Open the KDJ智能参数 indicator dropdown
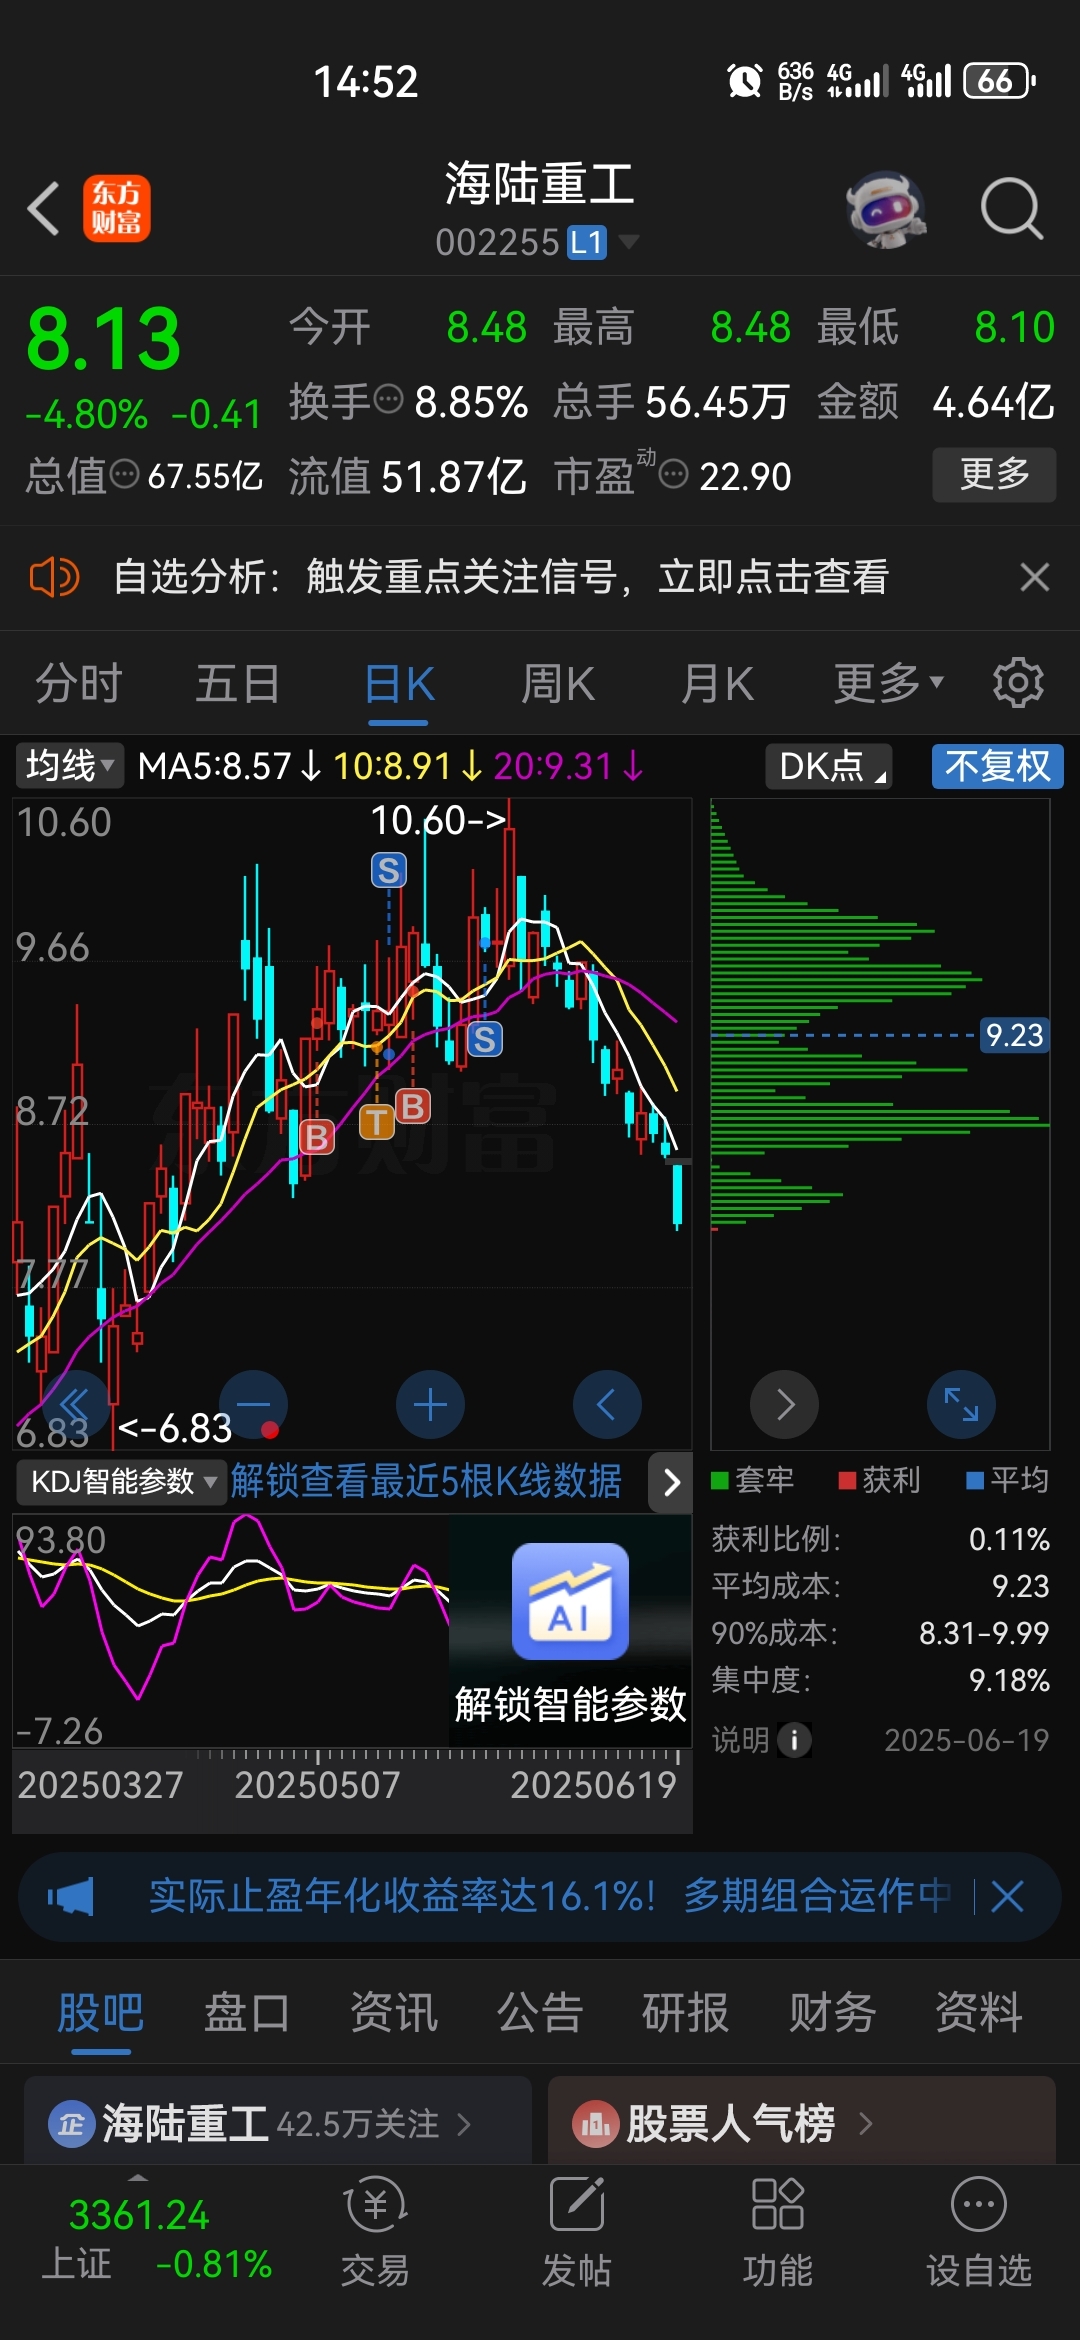 tap(120, 1481)
